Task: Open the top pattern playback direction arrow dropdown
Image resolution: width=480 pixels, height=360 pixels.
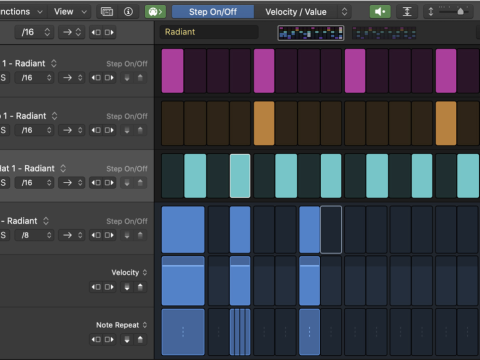Action: [x=72, y=32]
